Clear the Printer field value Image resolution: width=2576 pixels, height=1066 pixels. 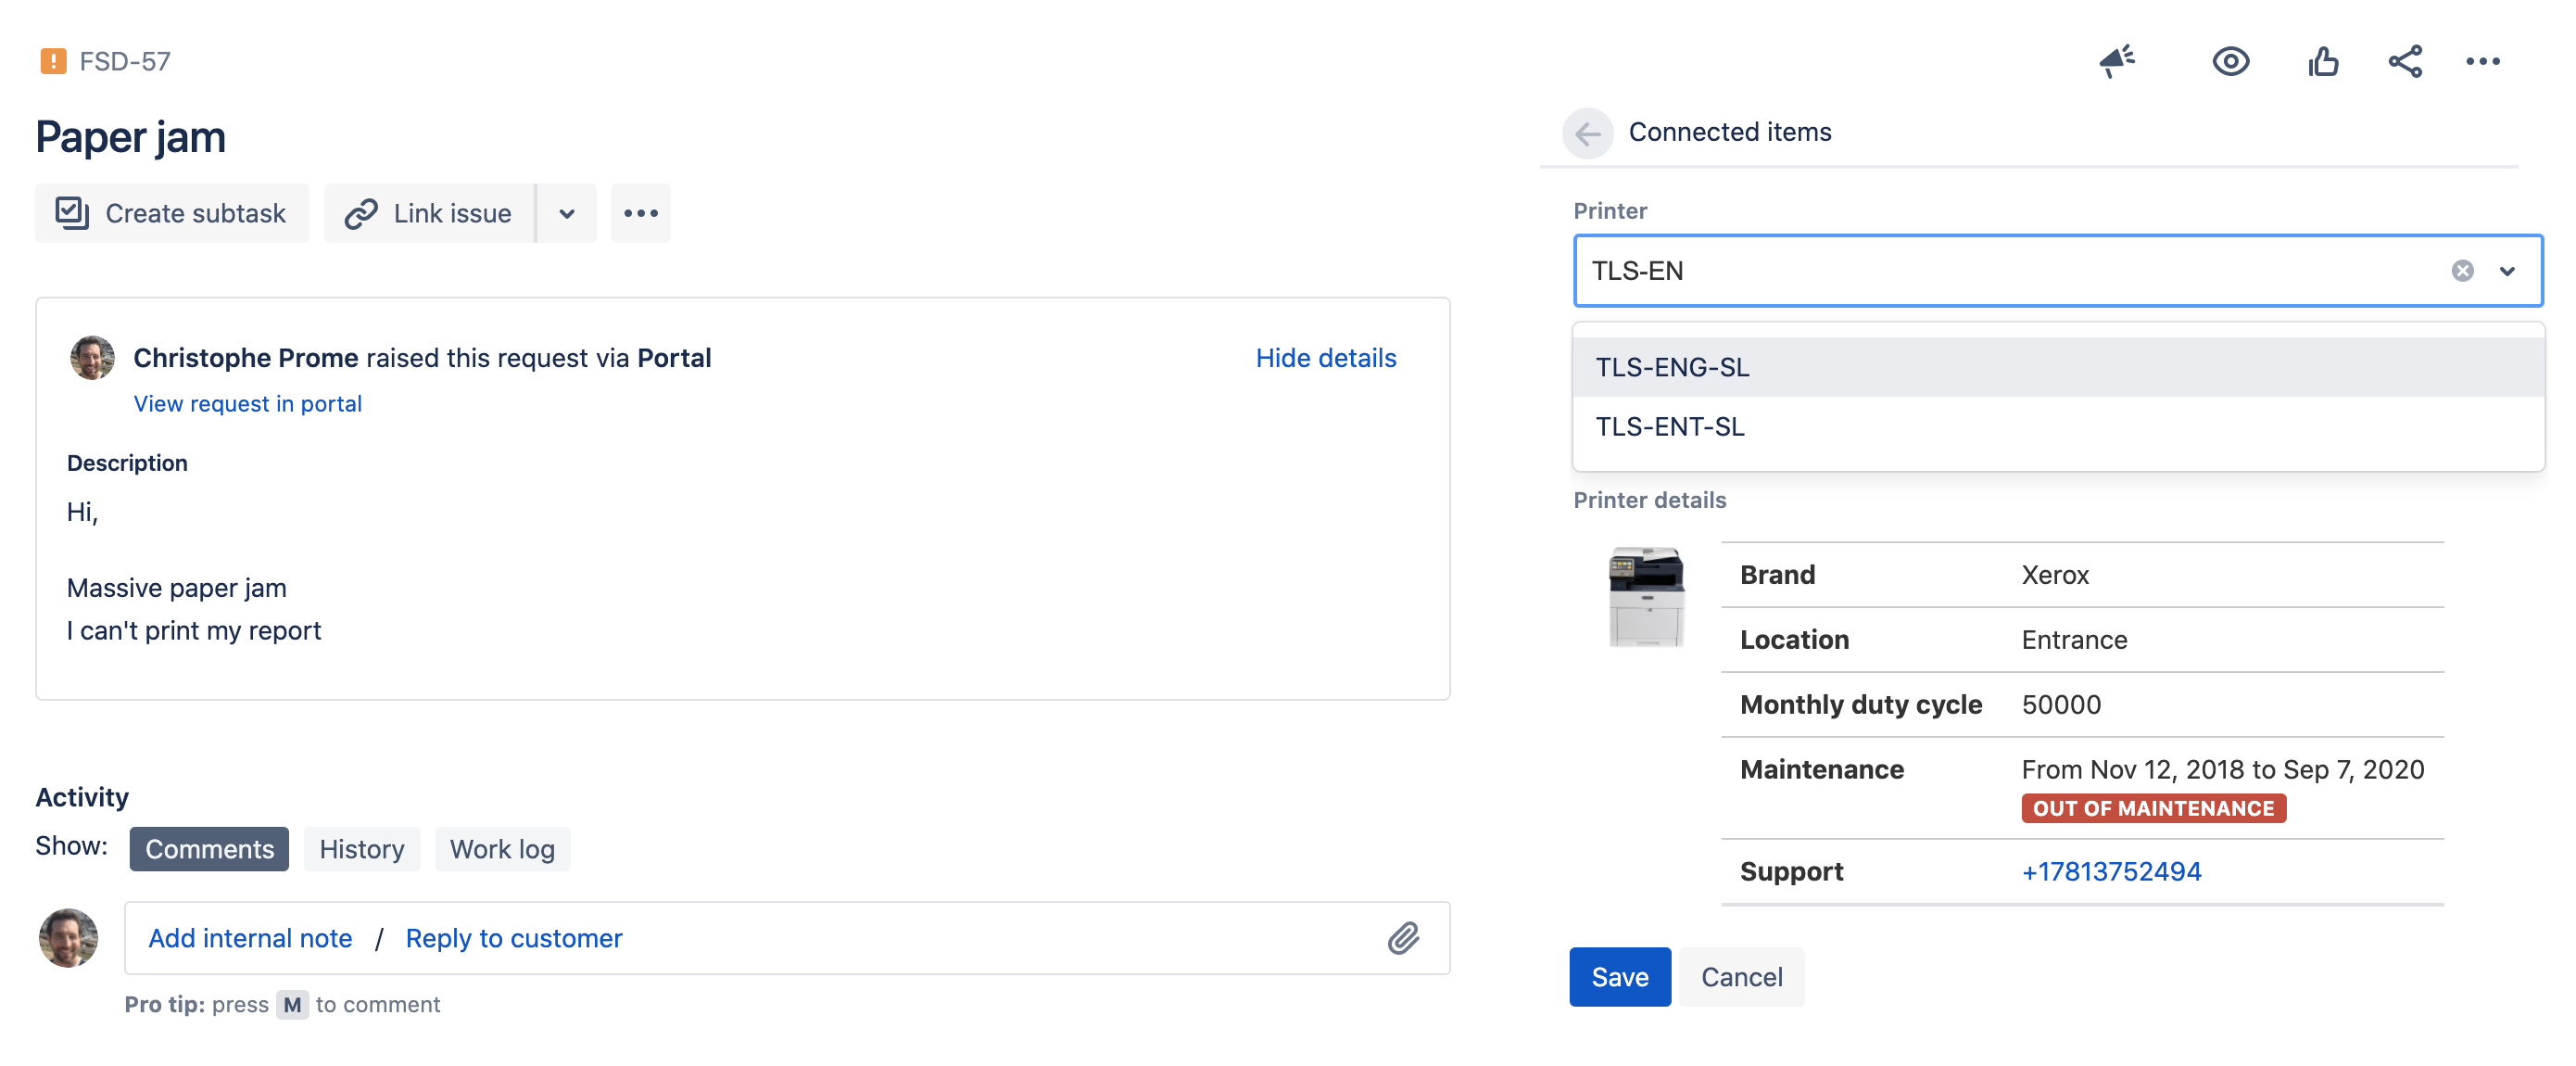[x=2462, y=271]
